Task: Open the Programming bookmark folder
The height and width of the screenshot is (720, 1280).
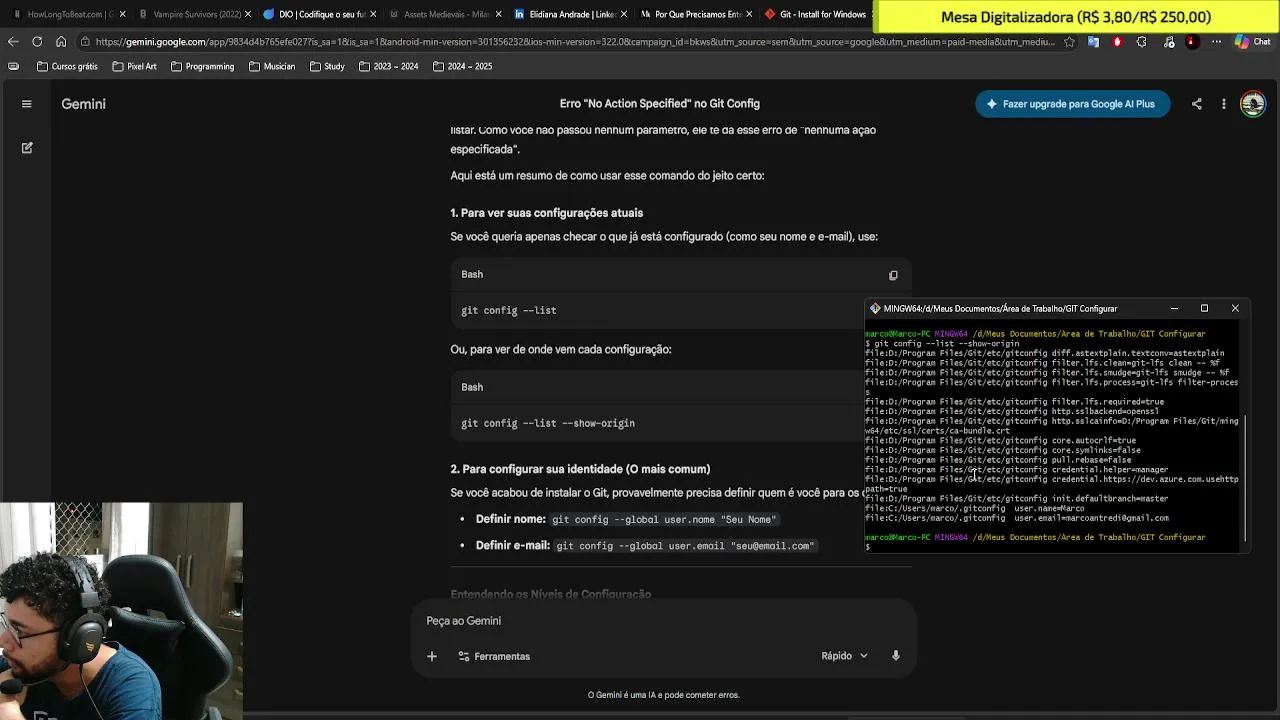Action: coord(202,66)
